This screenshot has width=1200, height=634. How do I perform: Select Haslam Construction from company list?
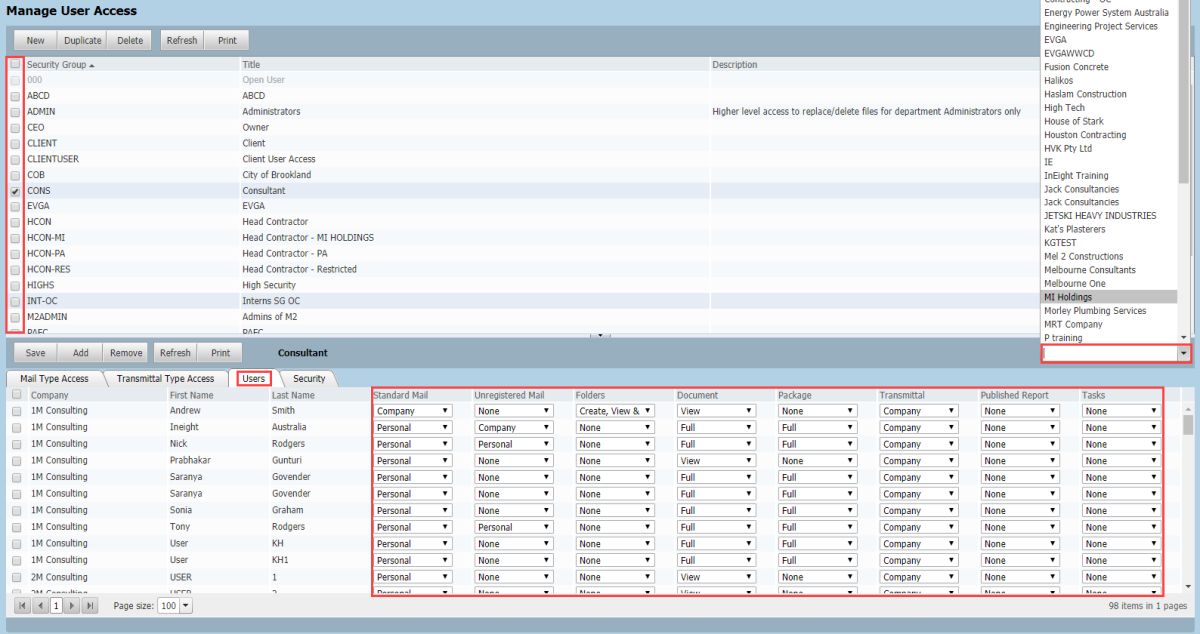pyautogui.click(x=1110, y=94)
